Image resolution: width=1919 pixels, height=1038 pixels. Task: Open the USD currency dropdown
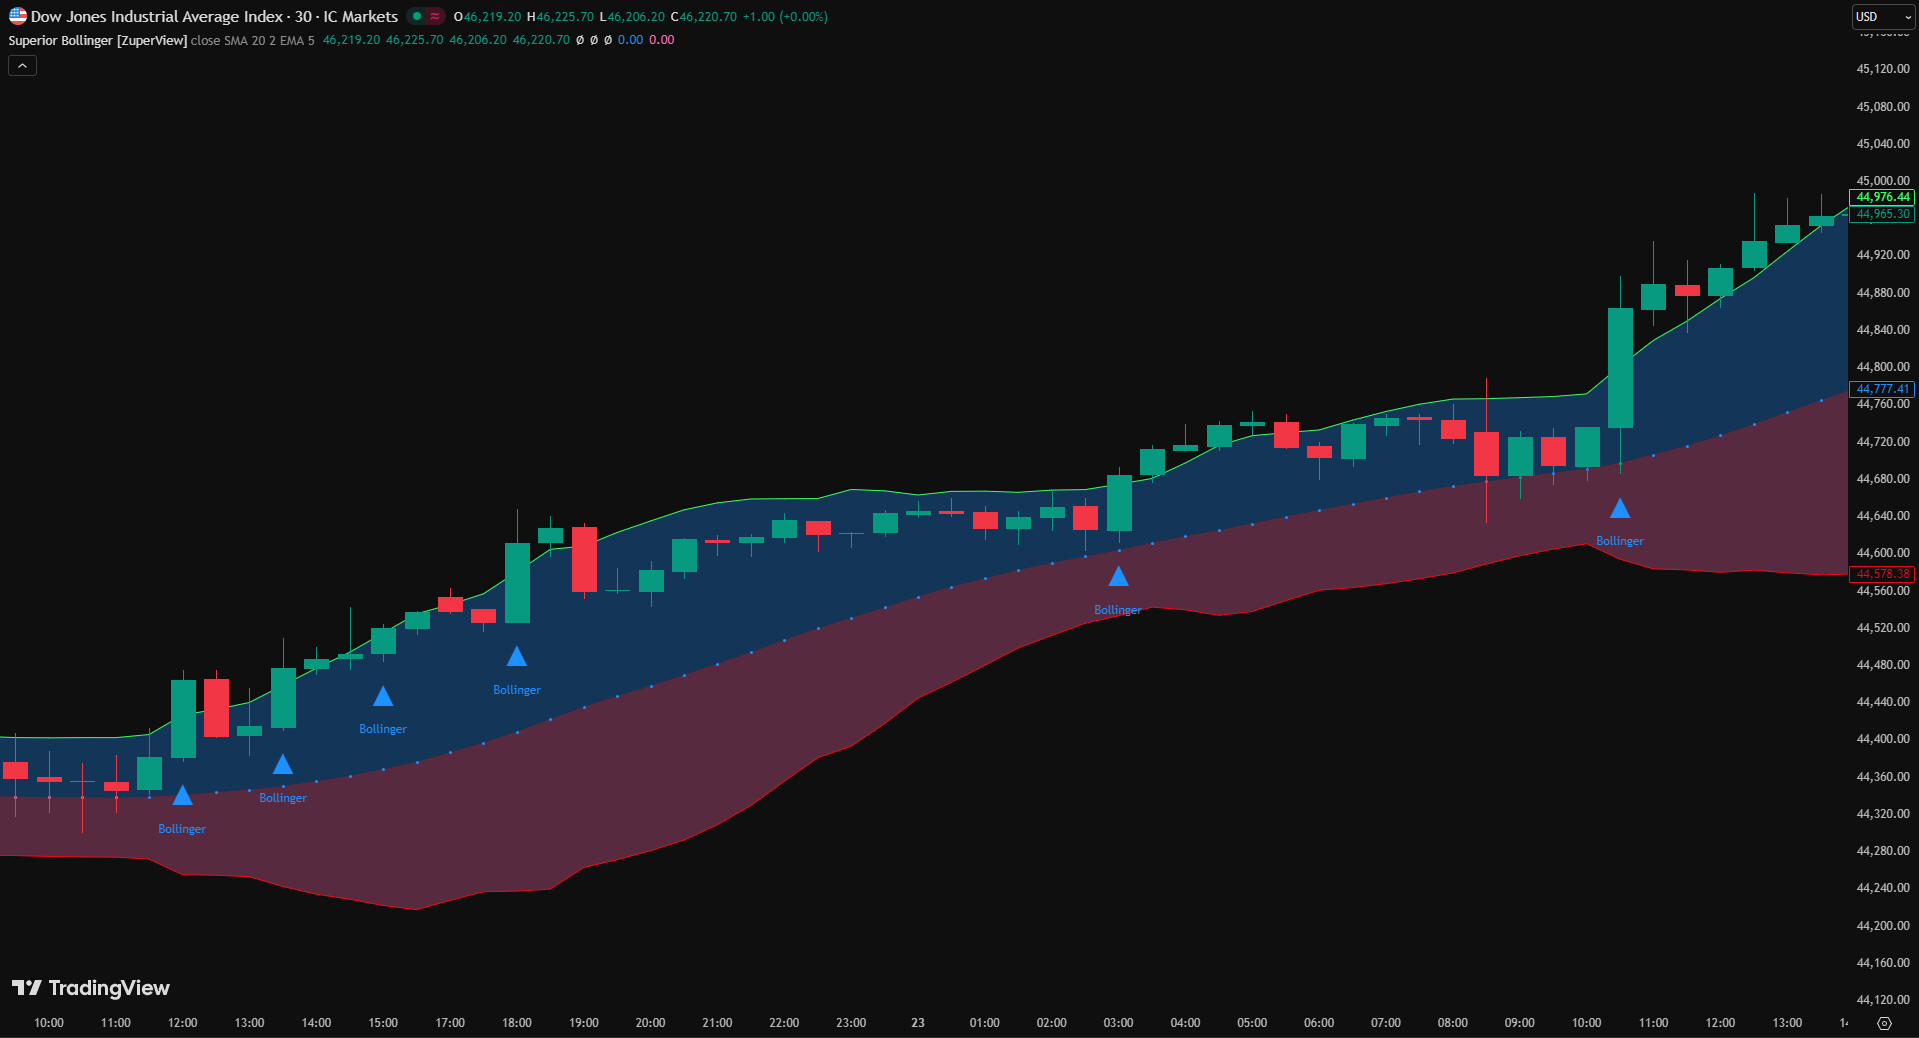click(1882, 17)
